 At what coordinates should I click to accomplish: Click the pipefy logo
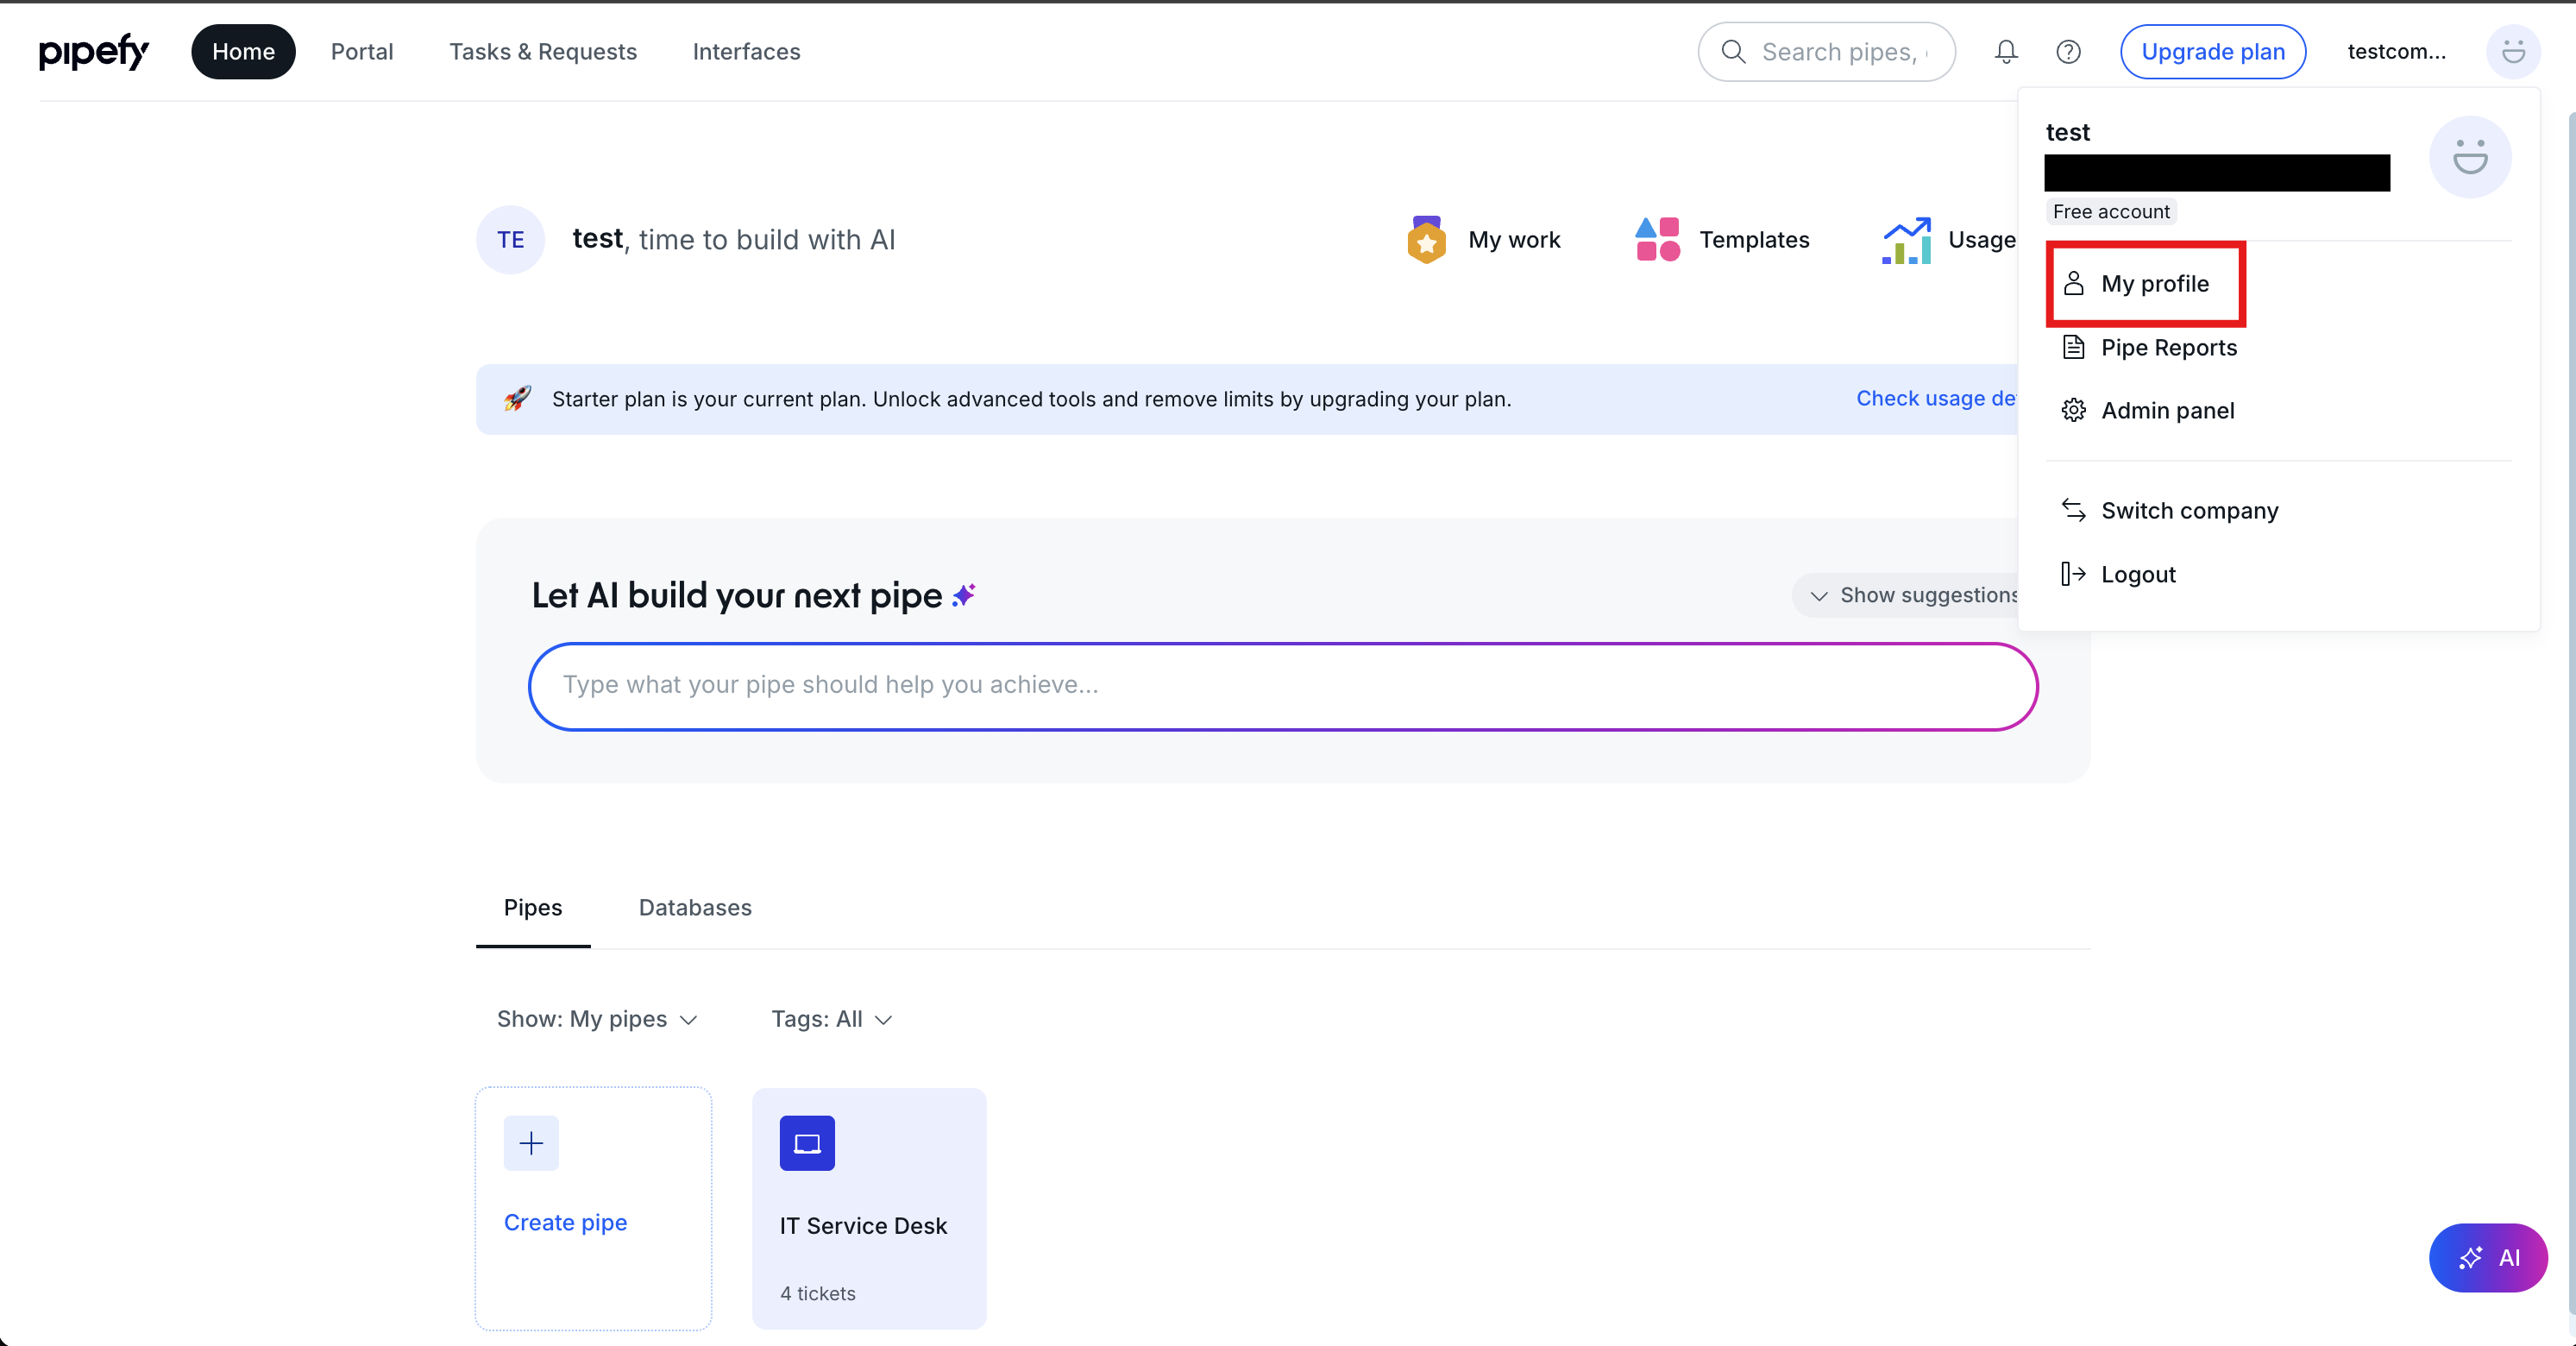pyautogui.click(x=93, y=51)
